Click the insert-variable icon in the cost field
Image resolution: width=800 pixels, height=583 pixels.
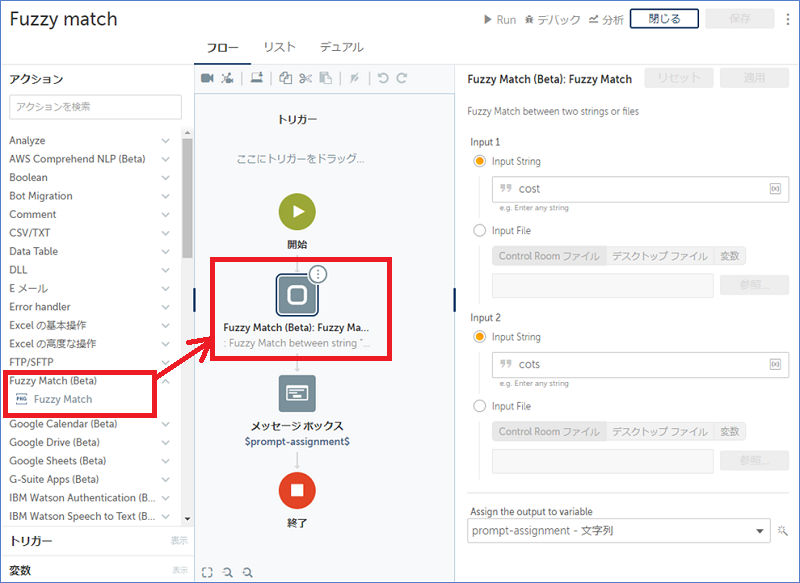point(774,189)
